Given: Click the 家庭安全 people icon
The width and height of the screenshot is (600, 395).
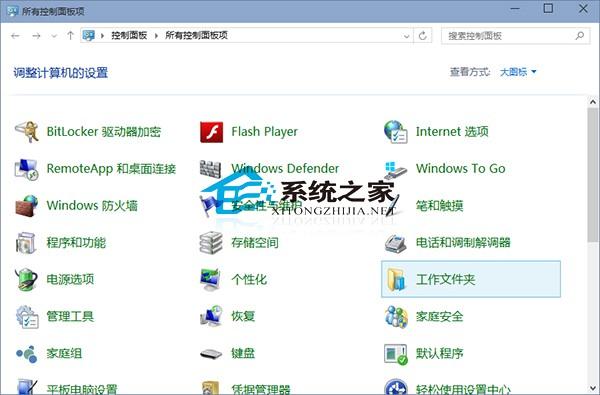Looking at the screenshot, I should 396,317.
